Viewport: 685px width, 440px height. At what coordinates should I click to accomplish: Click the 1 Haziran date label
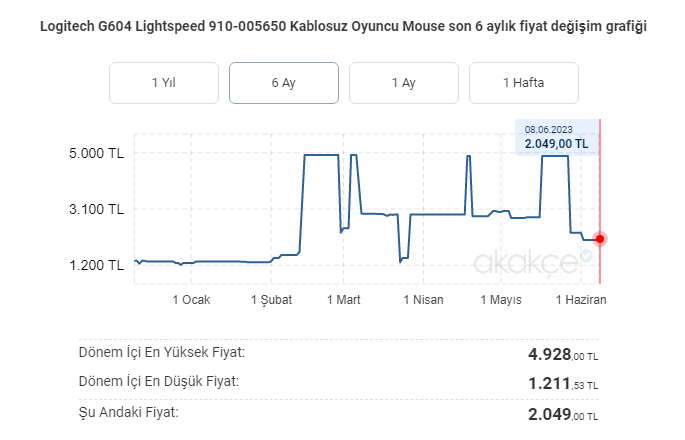click(580, 299)
